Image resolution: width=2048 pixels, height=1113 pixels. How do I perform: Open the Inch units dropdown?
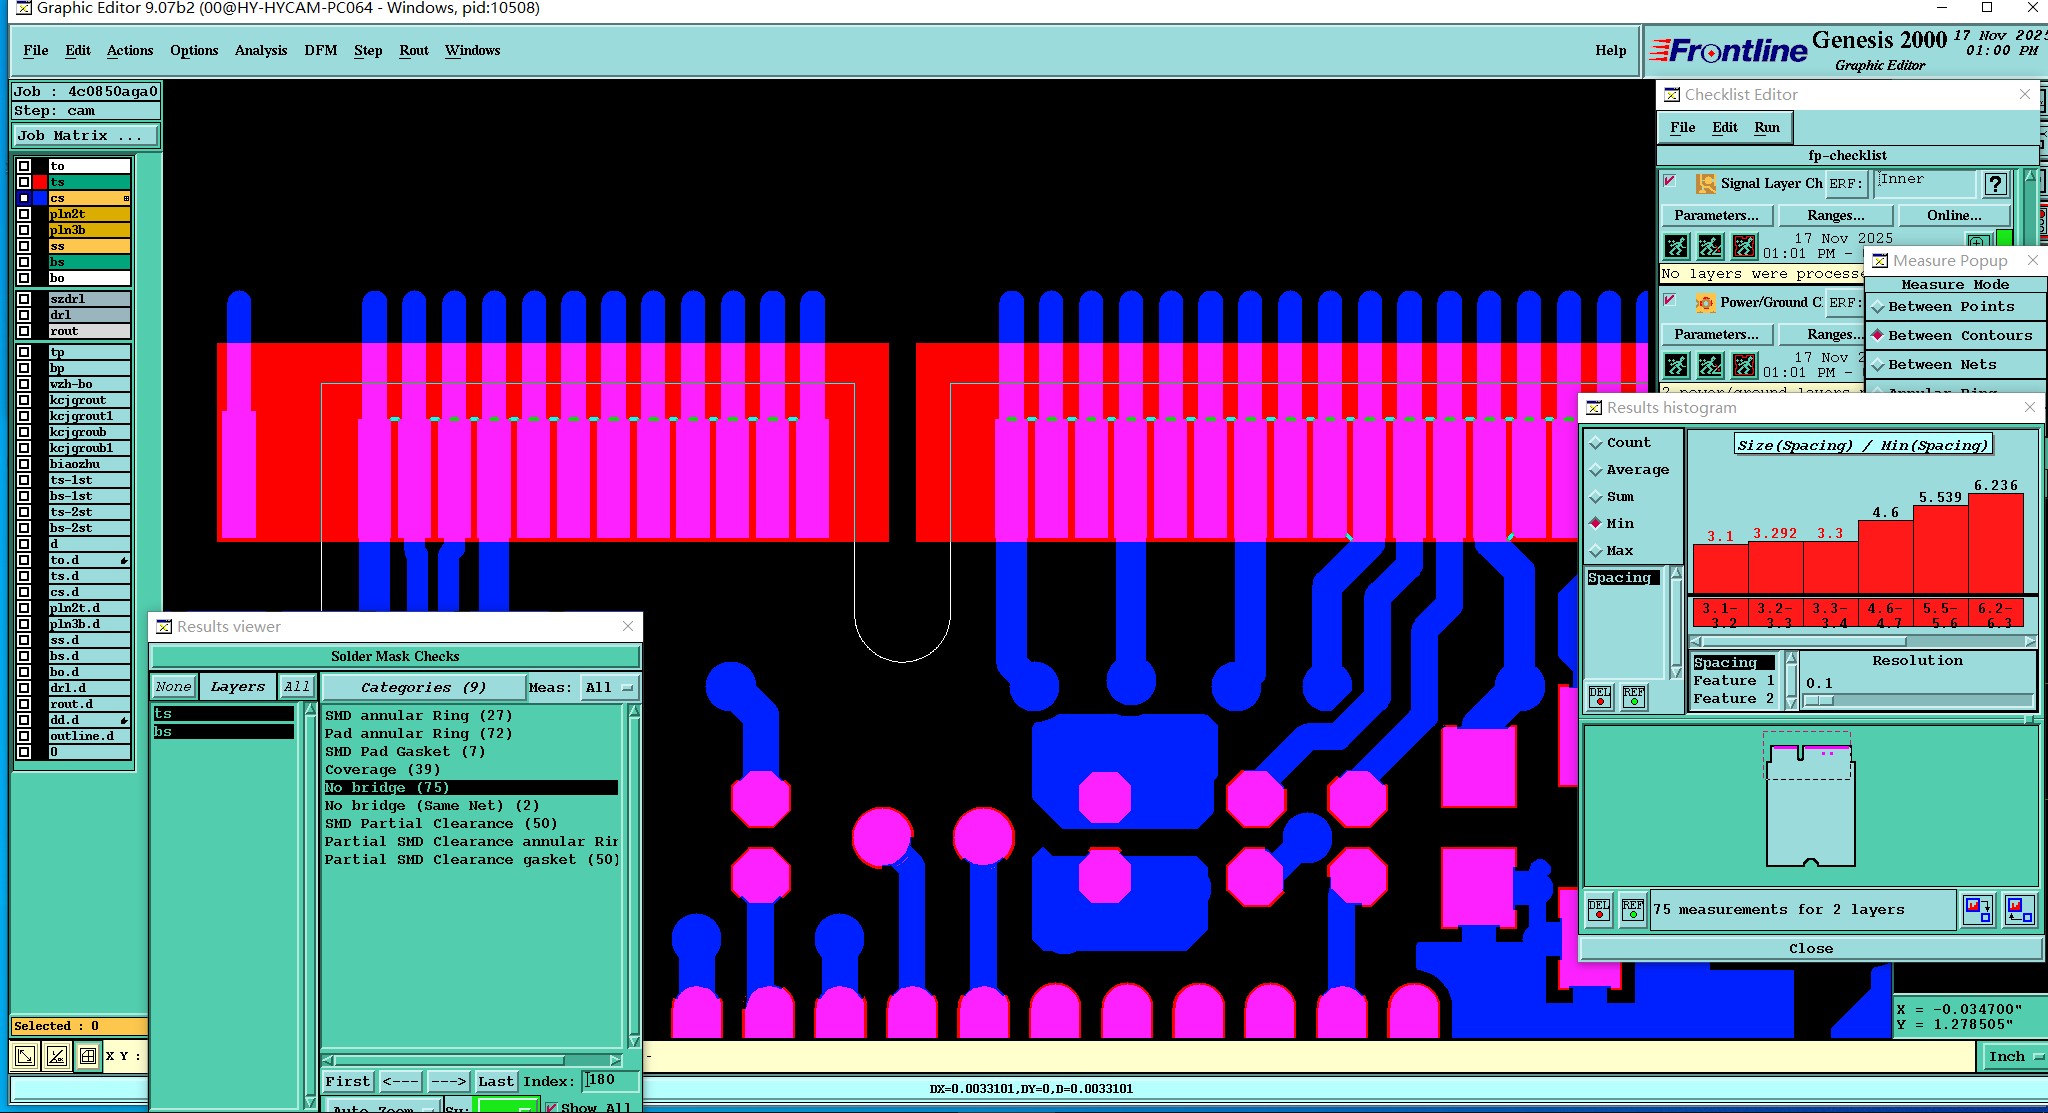tap(2012, 1057)
